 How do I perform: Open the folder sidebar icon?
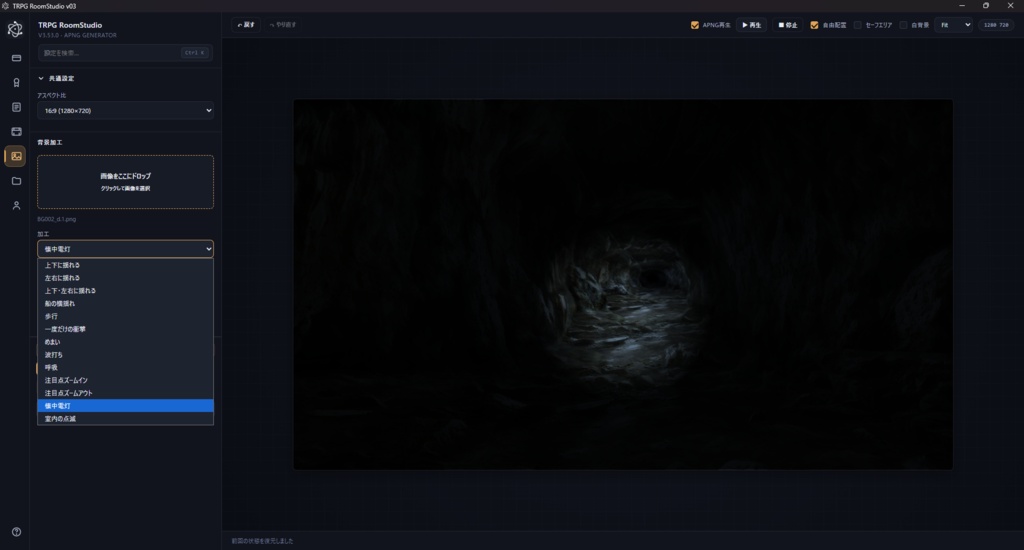click(16, 181)
